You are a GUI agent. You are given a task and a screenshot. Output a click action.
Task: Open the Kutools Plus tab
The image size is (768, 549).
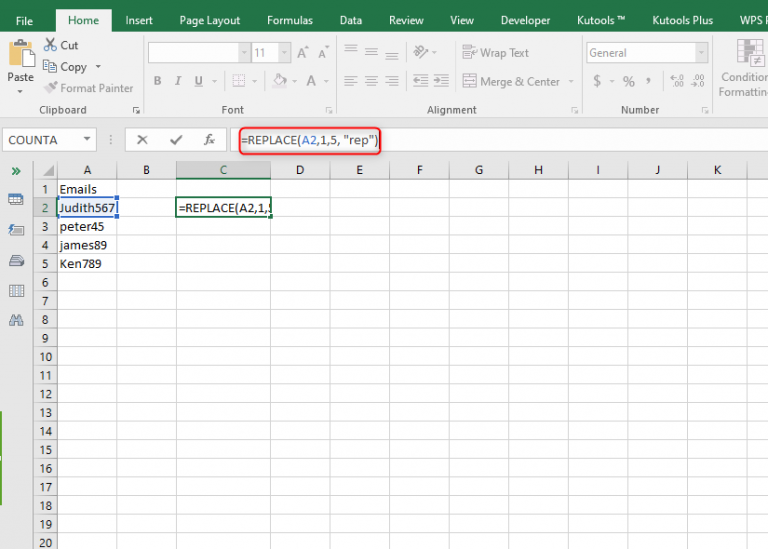pos(682,21)
